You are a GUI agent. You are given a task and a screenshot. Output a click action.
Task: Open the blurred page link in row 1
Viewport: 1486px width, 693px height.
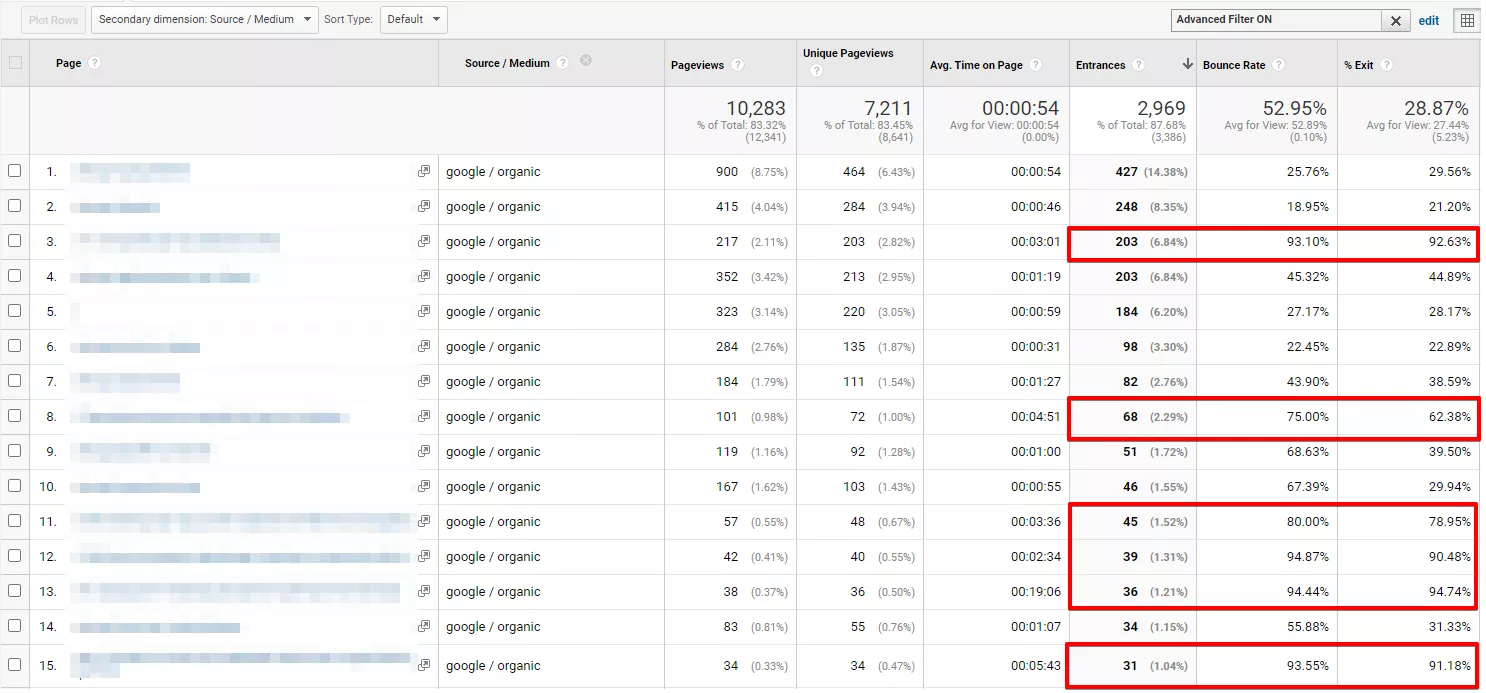pyautogui.click(x=129, y=171)
